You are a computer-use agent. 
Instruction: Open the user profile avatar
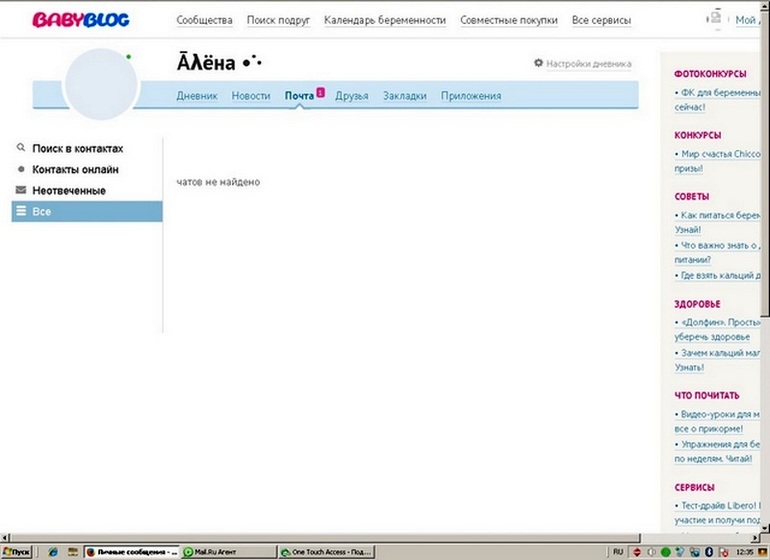pyautogui.click(x=100, y=86)
